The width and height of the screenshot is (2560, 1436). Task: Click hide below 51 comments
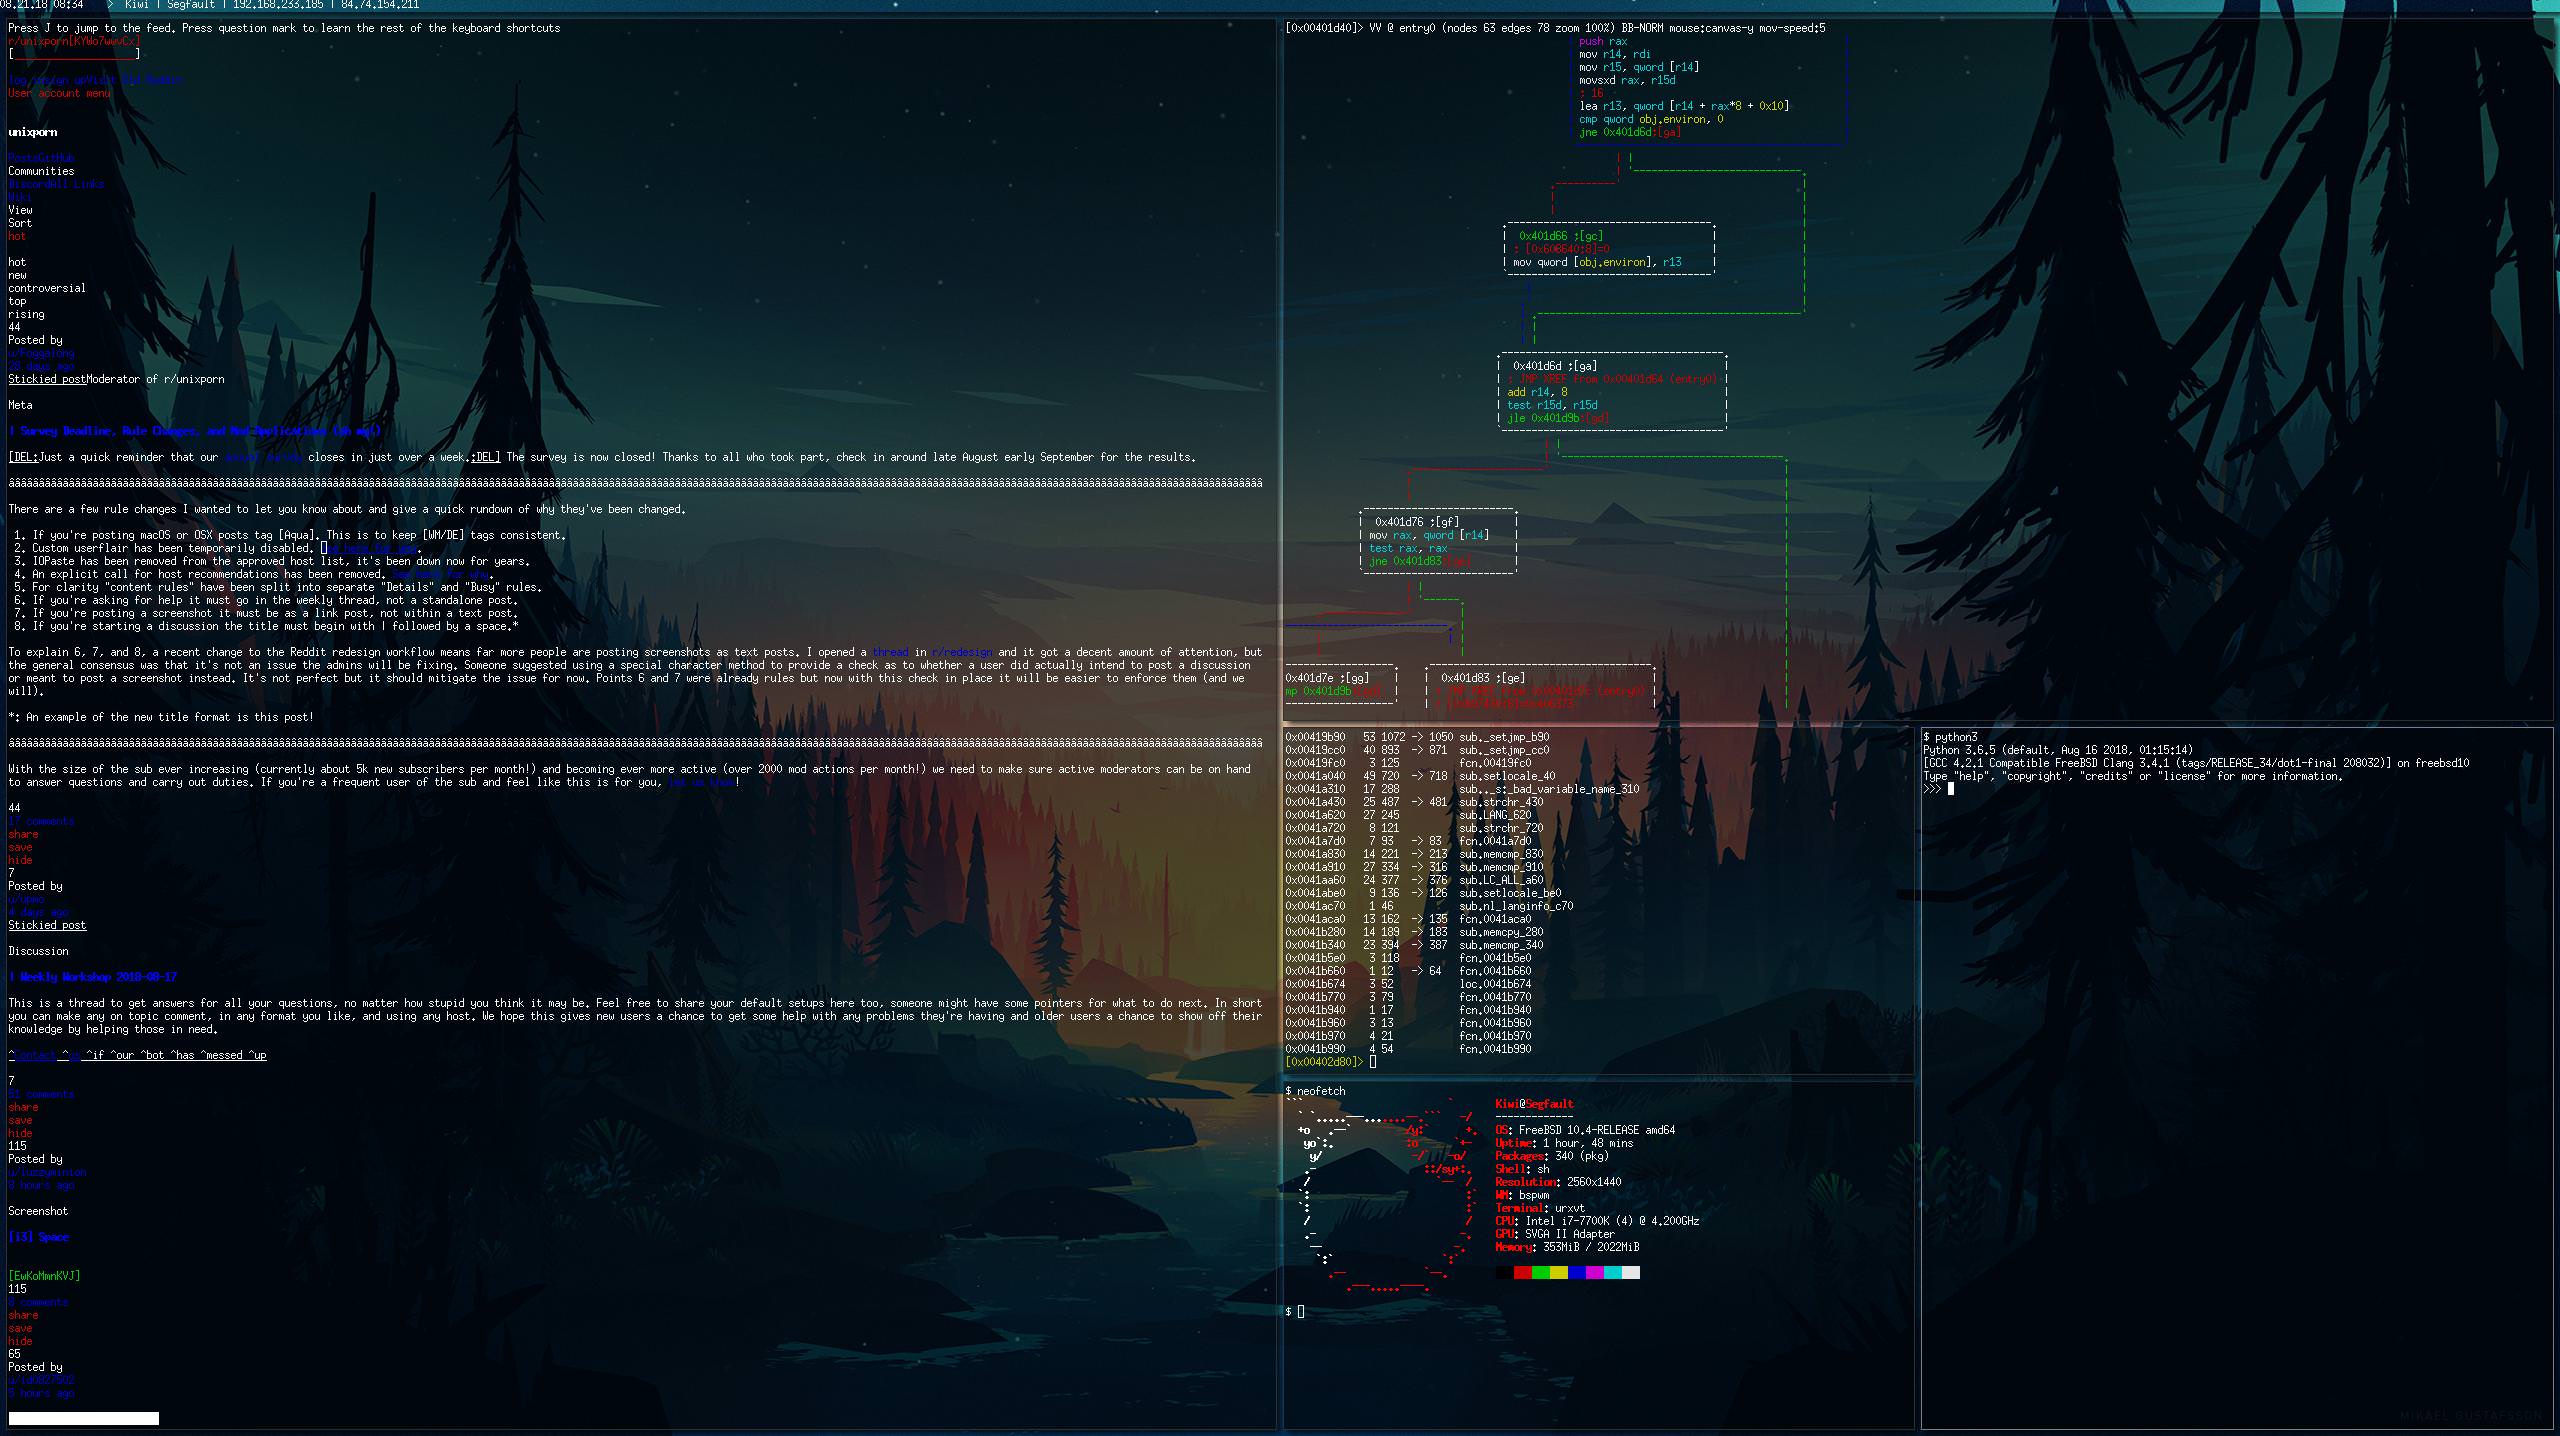[20, 1133]
